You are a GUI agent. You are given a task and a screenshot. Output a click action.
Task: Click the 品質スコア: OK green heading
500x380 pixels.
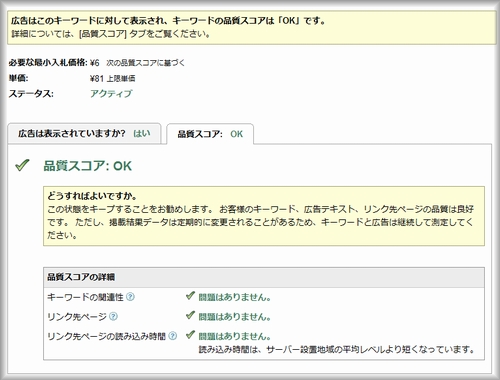coord(88,166)
